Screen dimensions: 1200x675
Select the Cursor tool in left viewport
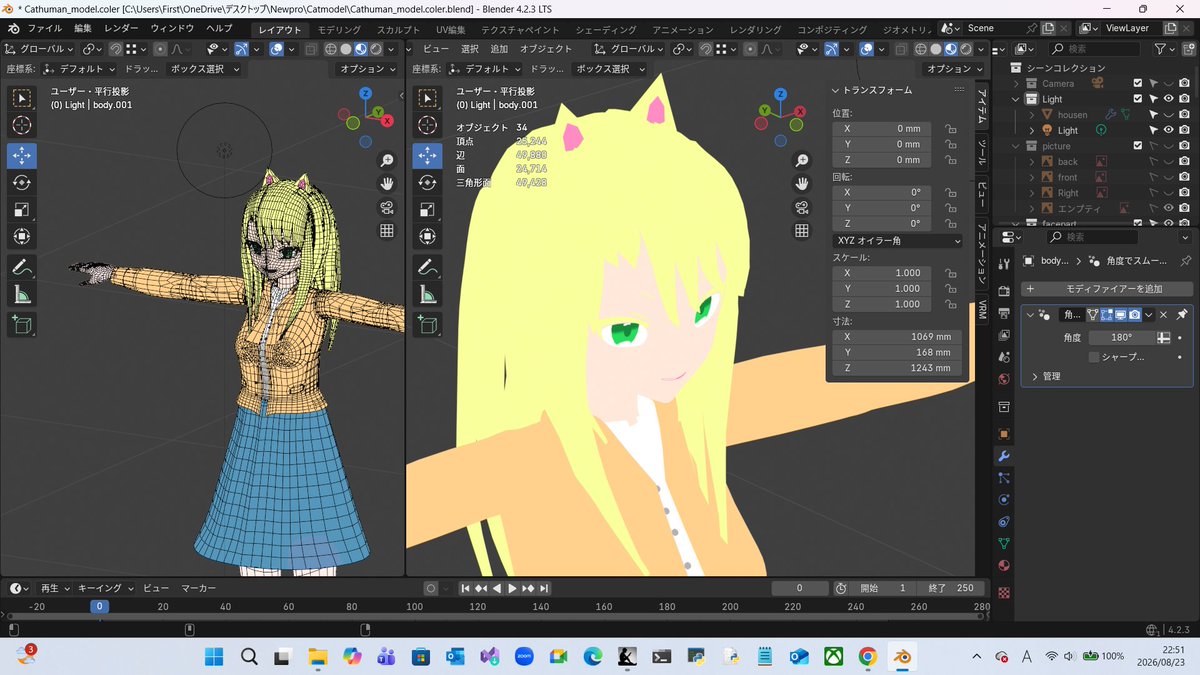22,125
